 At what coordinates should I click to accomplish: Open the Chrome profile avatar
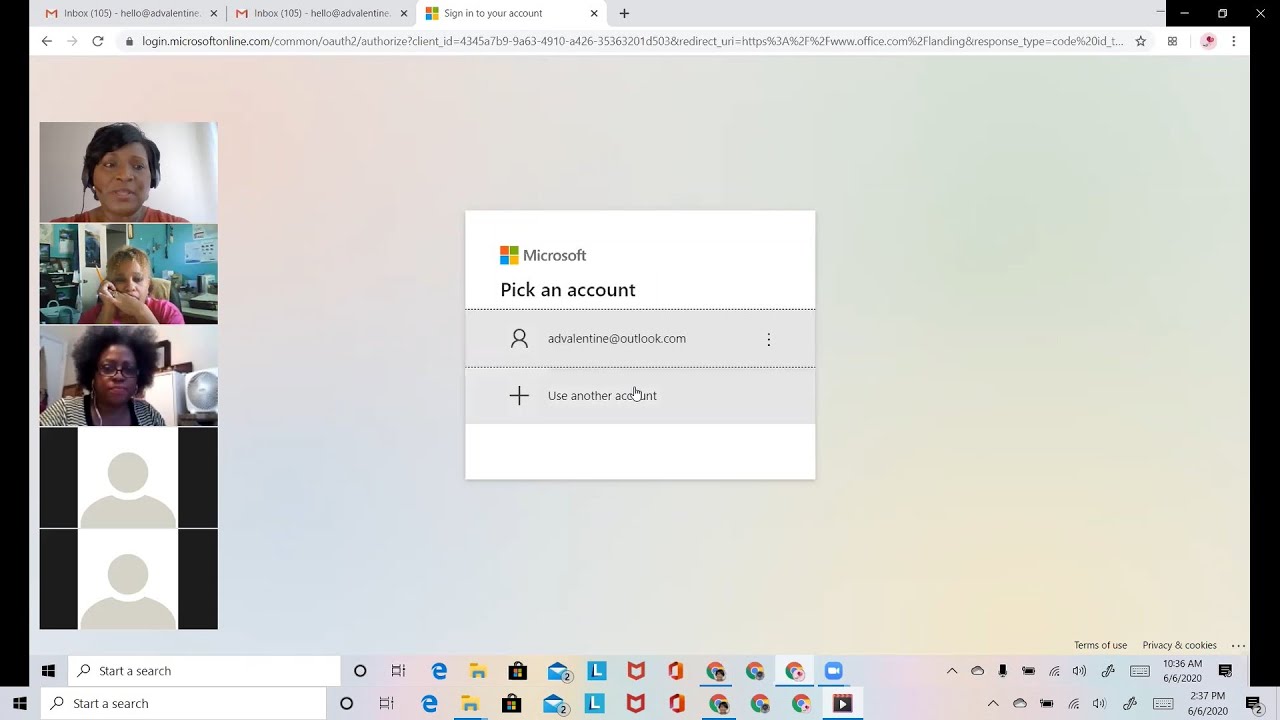(x=1208, y=41)
